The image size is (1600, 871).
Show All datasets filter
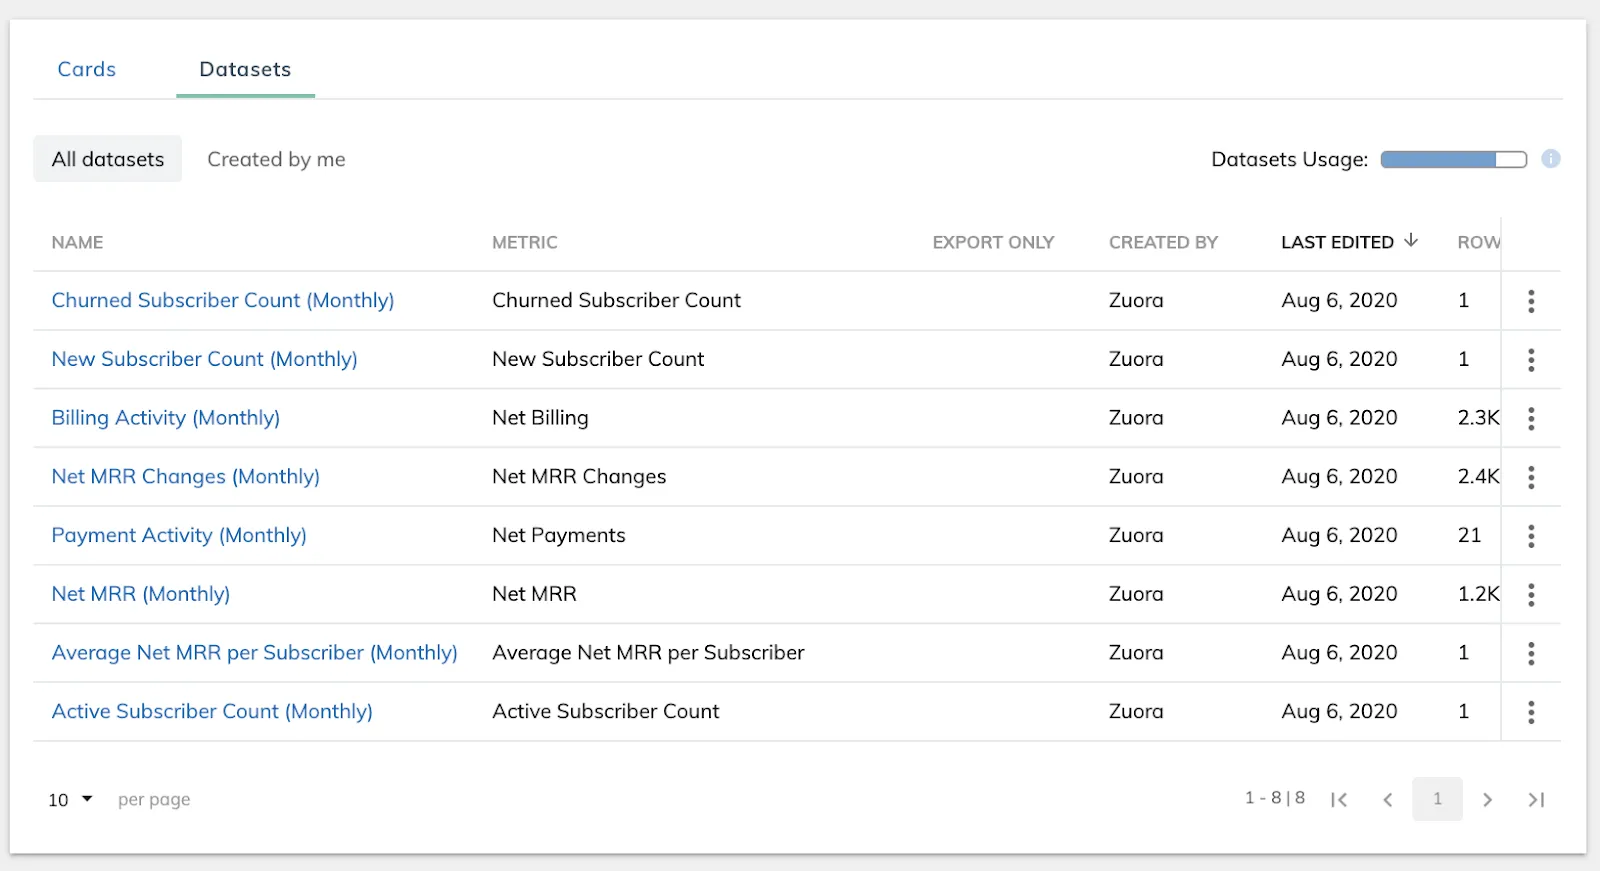[108, 159]
